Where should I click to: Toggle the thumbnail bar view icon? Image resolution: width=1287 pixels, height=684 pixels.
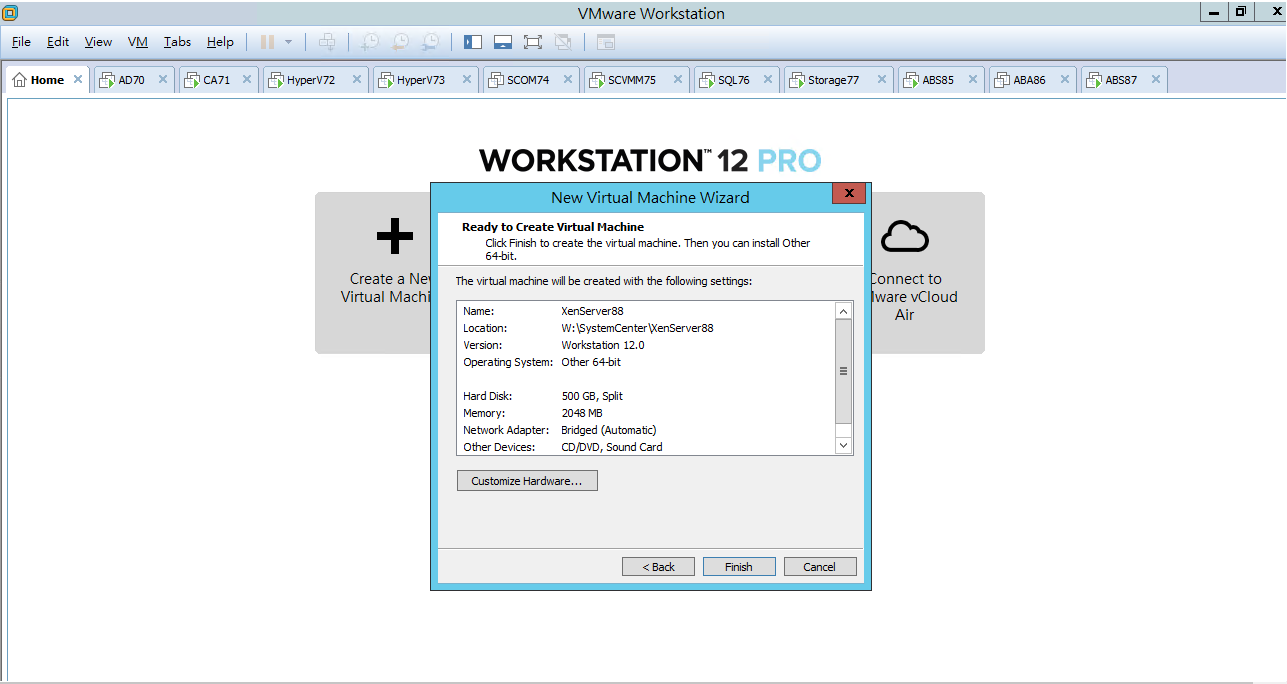(503, 42)
